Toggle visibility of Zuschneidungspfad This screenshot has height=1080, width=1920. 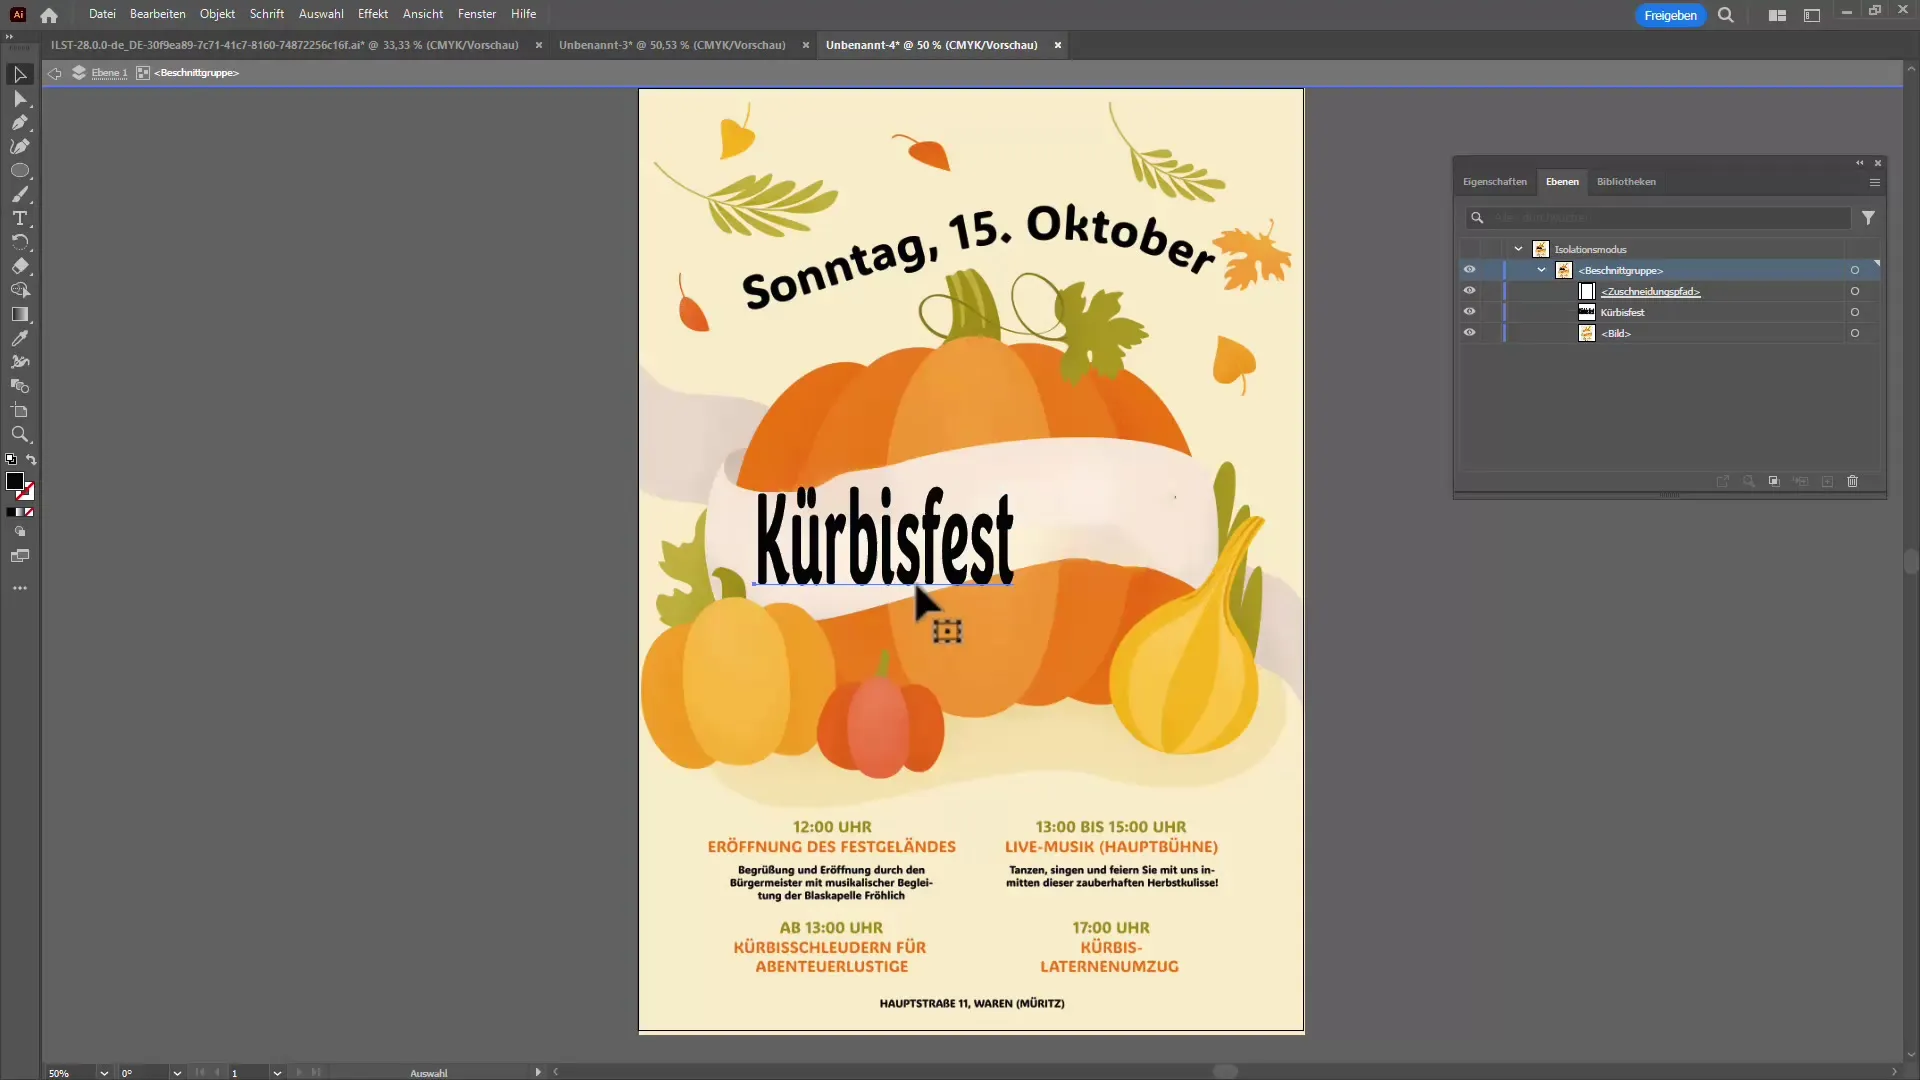click(1469, 291)
